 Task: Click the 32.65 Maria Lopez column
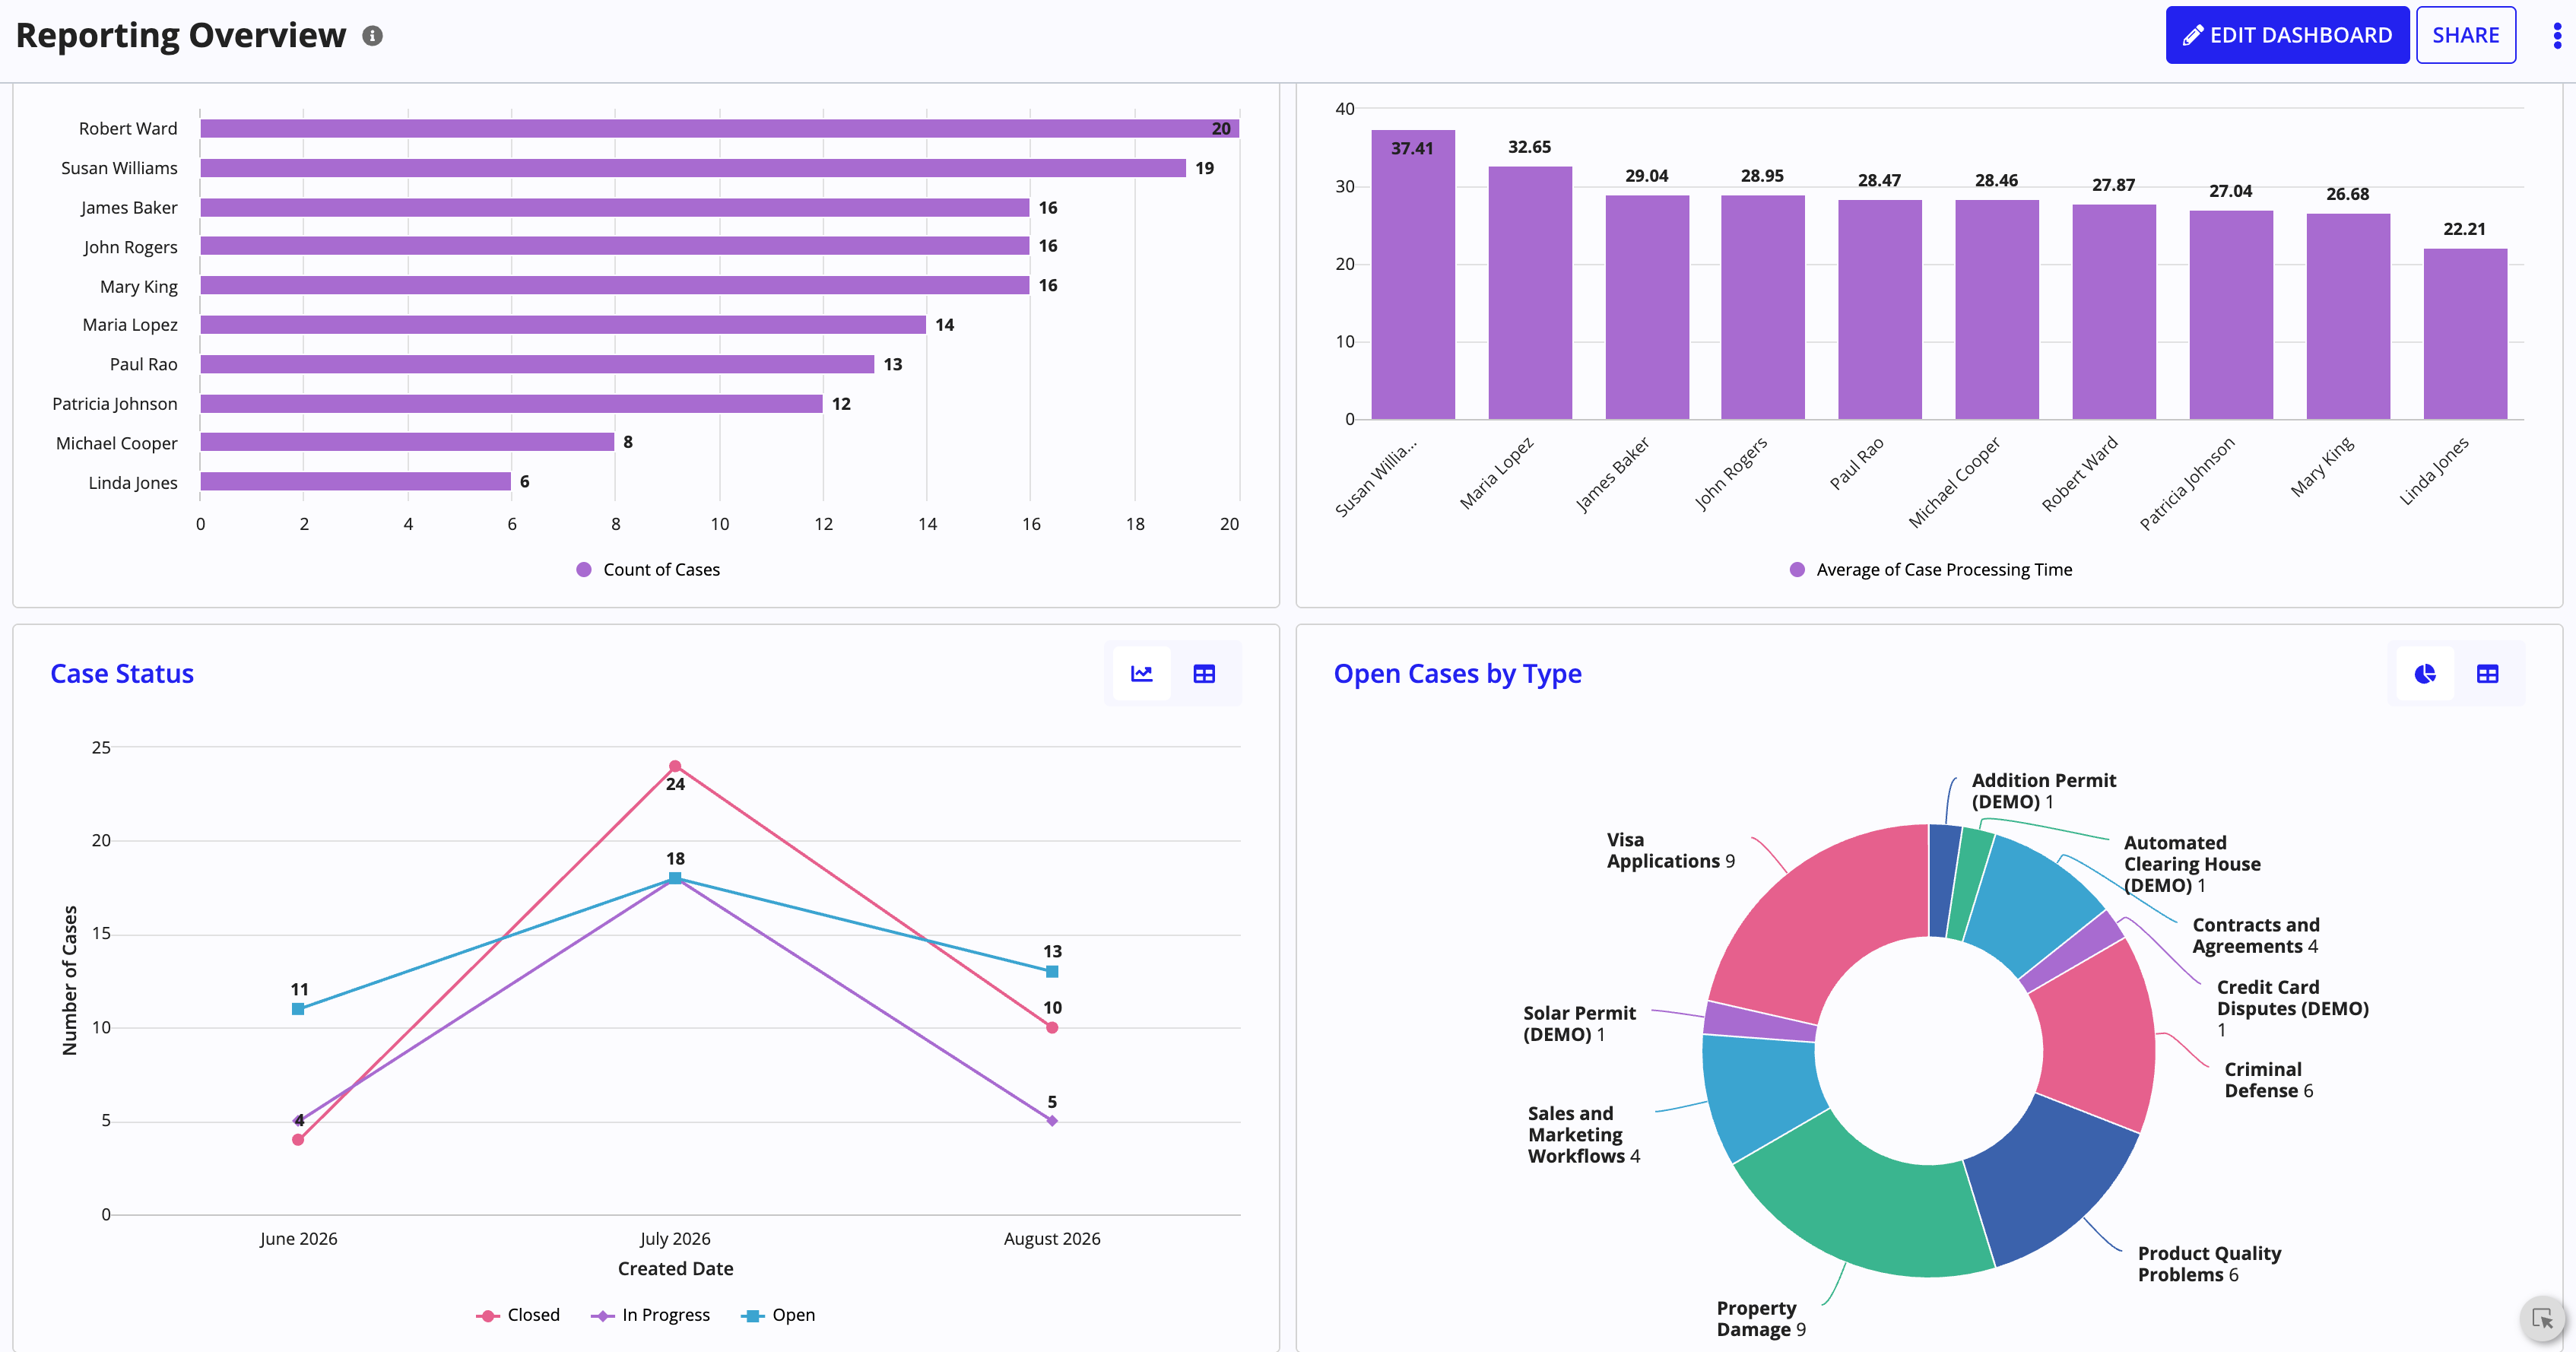tap(1530, 293)
